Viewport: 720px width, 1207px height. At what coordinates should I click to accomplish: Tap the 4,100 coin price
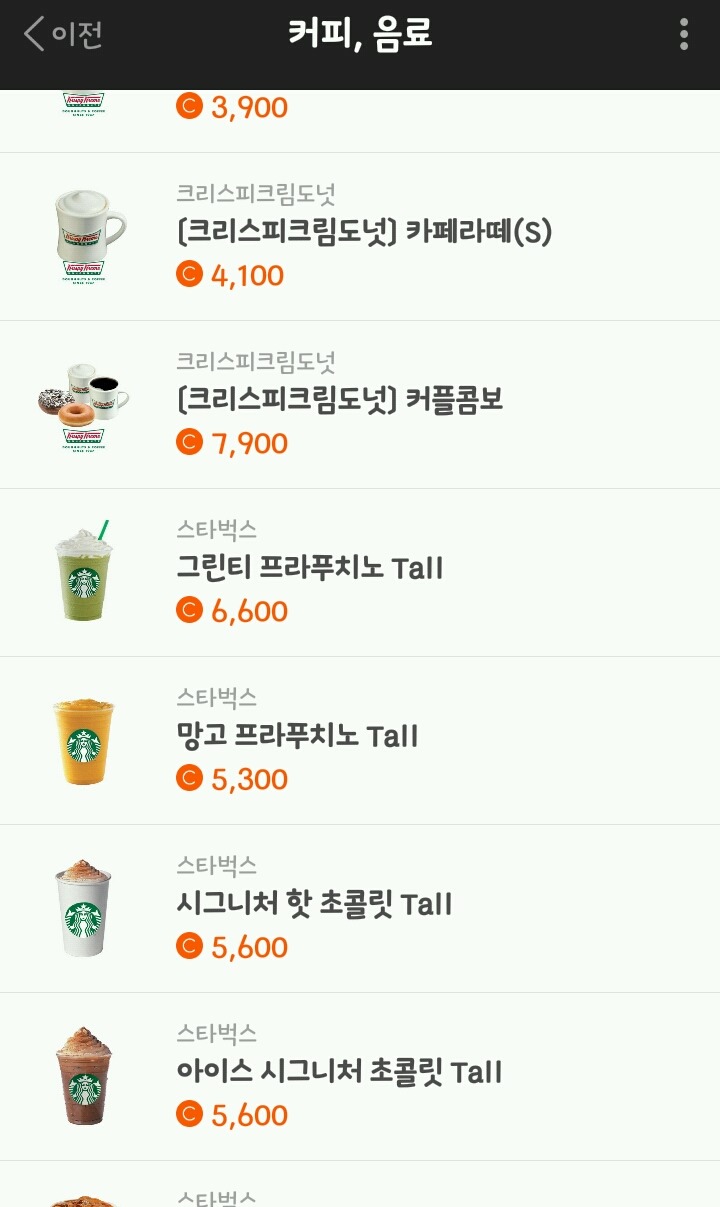[x=247, y=275]
